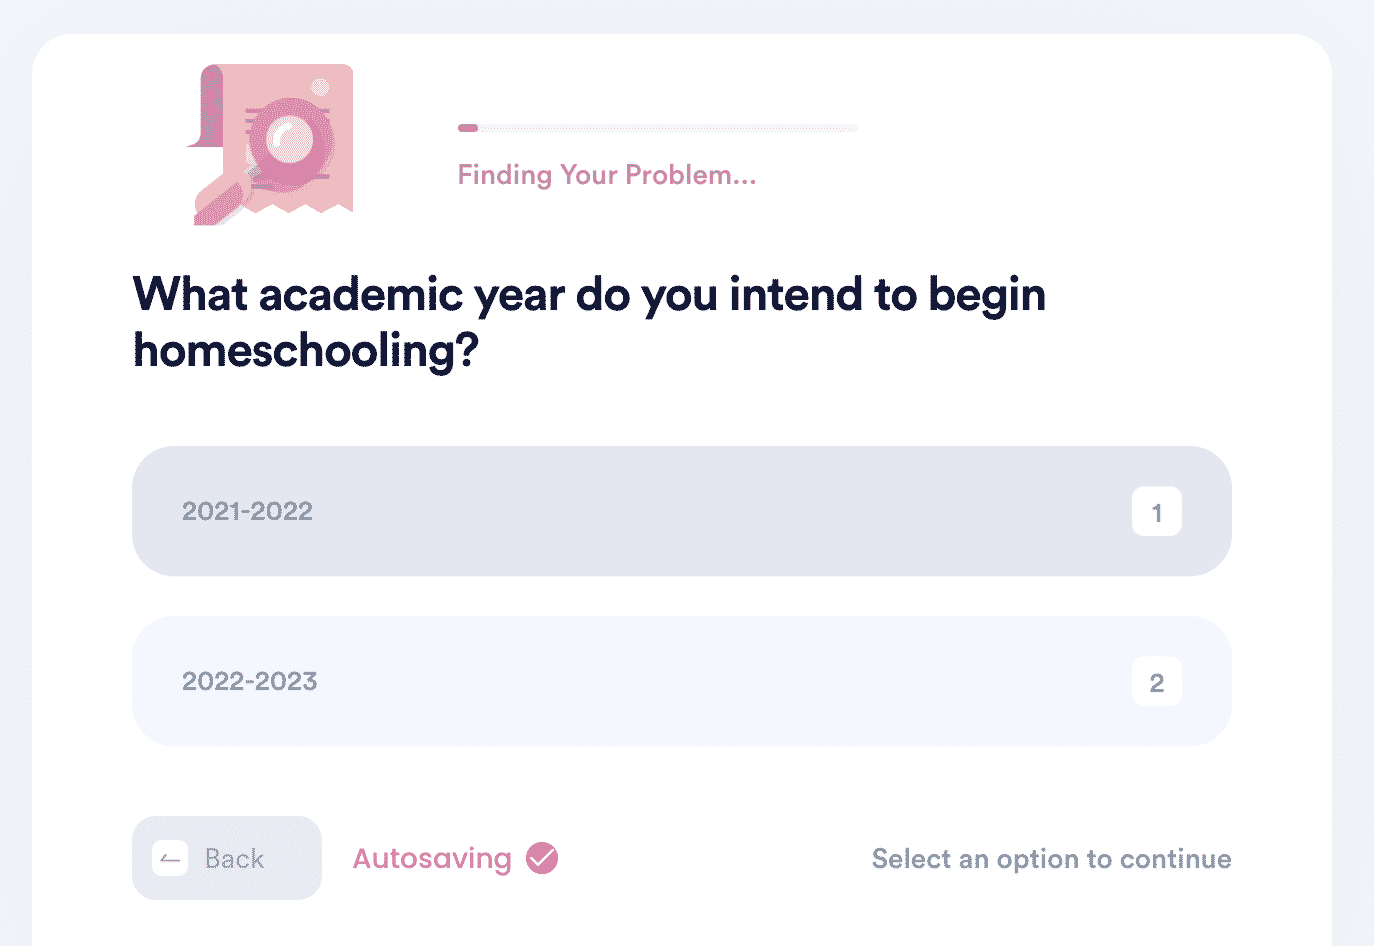Image resolution: width=1374 pixels, height=946 pixels.
Task: Click 'Select an option to continue' text
Action: 1052,859
